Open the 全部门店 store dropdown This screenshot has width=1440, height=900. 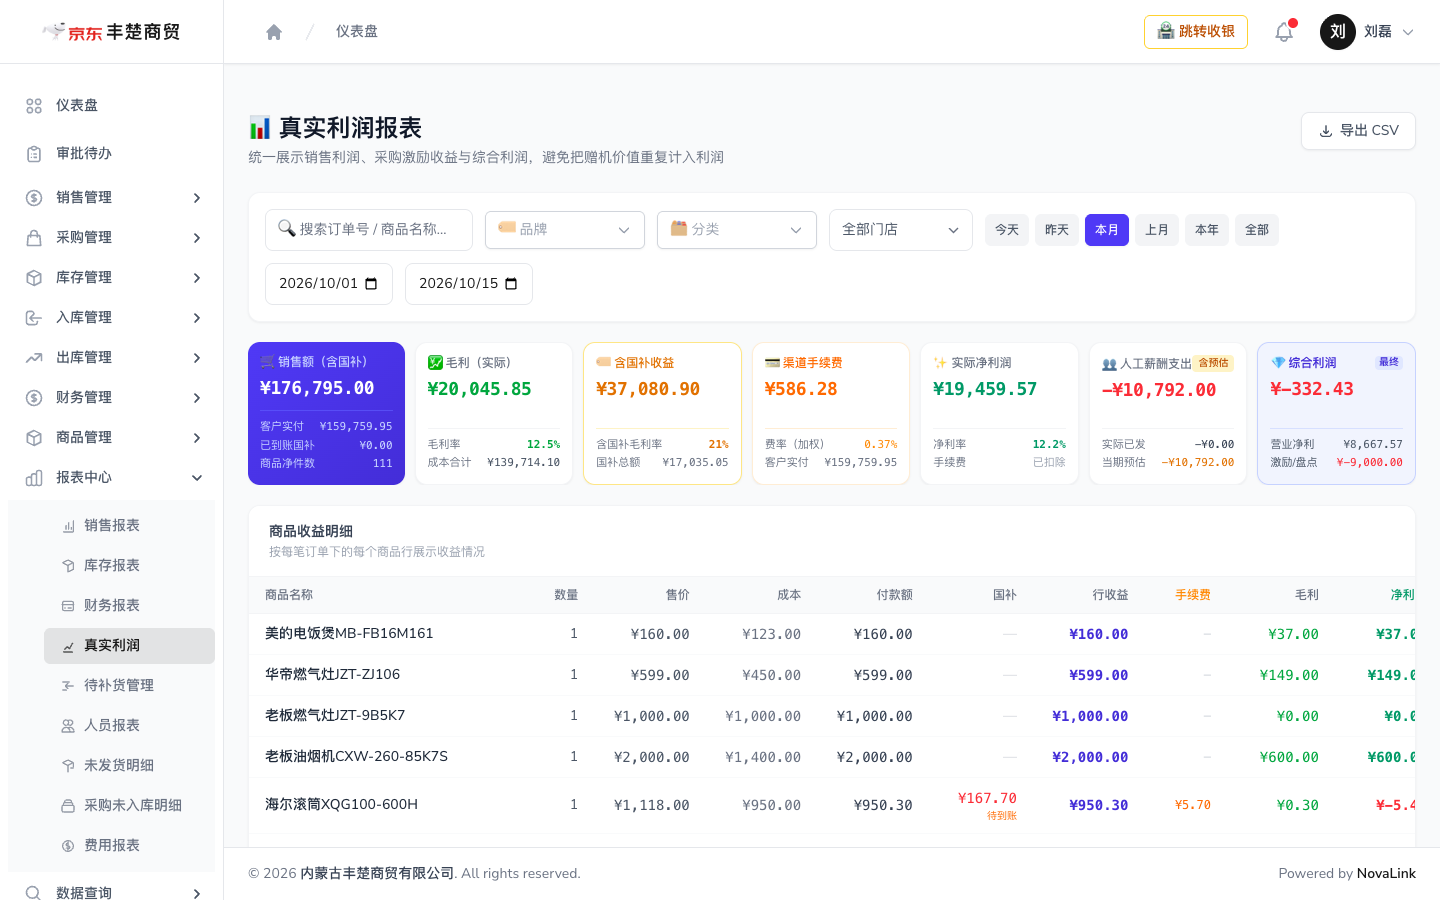pyautogui.click(x=901, y=230)
